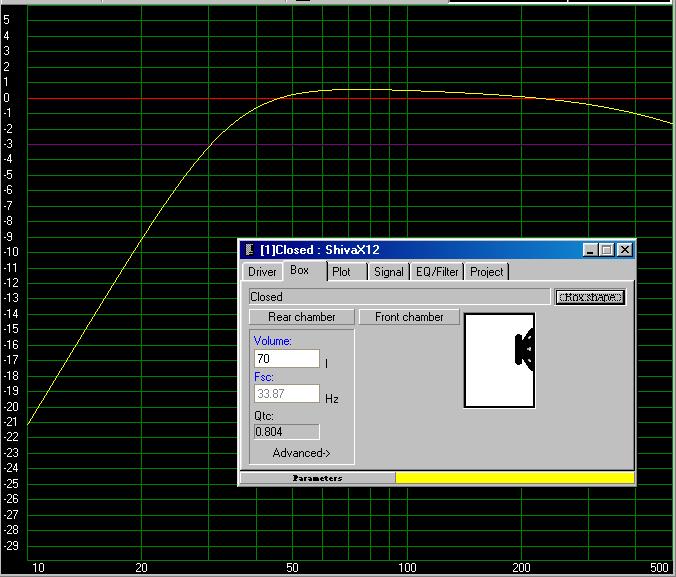Click the yellow plot color swatch bar
Viewport: 676px width, 577px height.
click(515, 478)
